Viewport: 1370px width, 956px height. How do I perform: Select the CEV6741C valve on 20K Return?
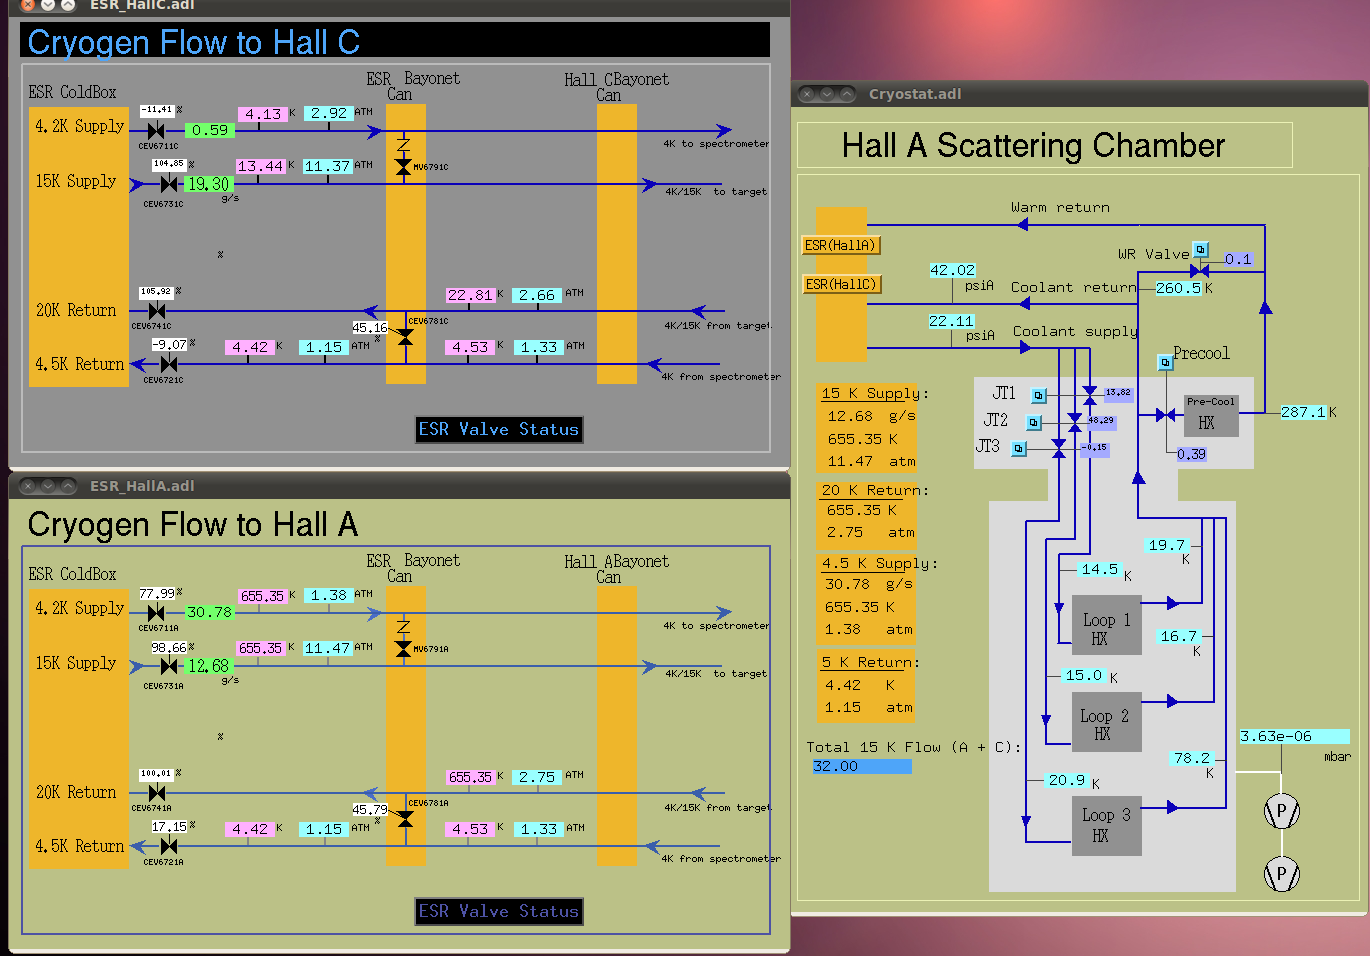(157, 311)
